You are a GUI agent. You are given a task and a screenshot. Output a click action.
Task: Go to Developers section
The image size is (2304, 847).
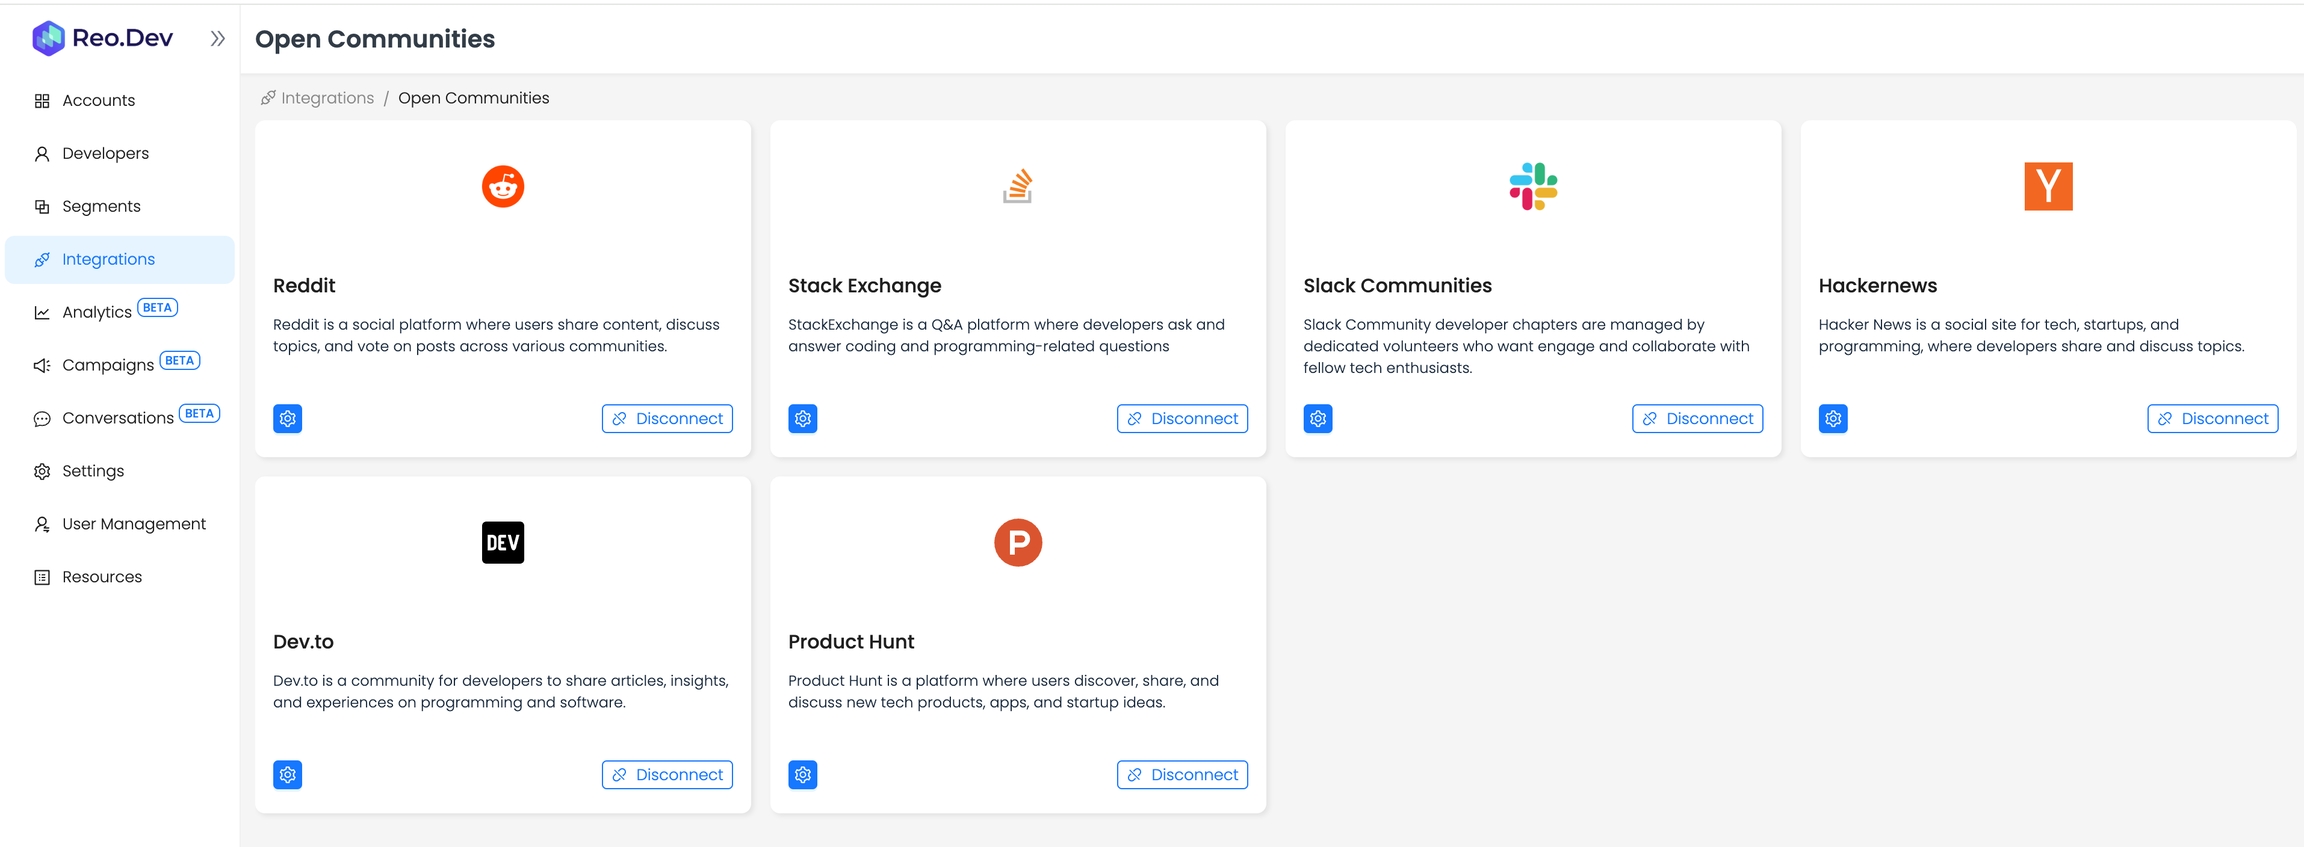coord(105,154)
